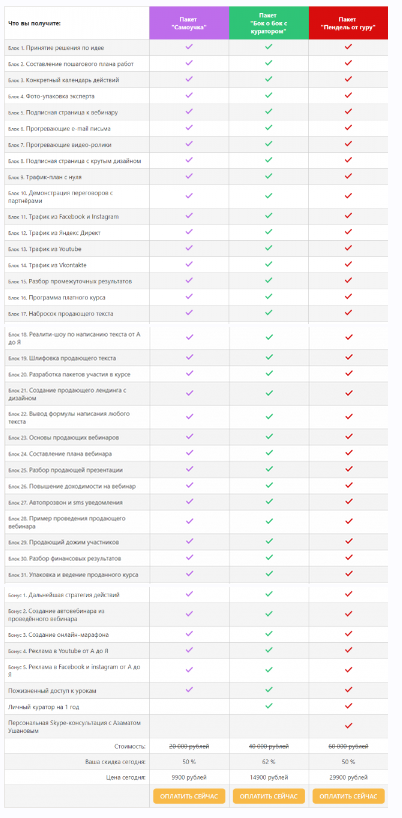Click ОПЛАТИТЬ СЕЙЧАС under 14900 рублей

coord(269,796)
